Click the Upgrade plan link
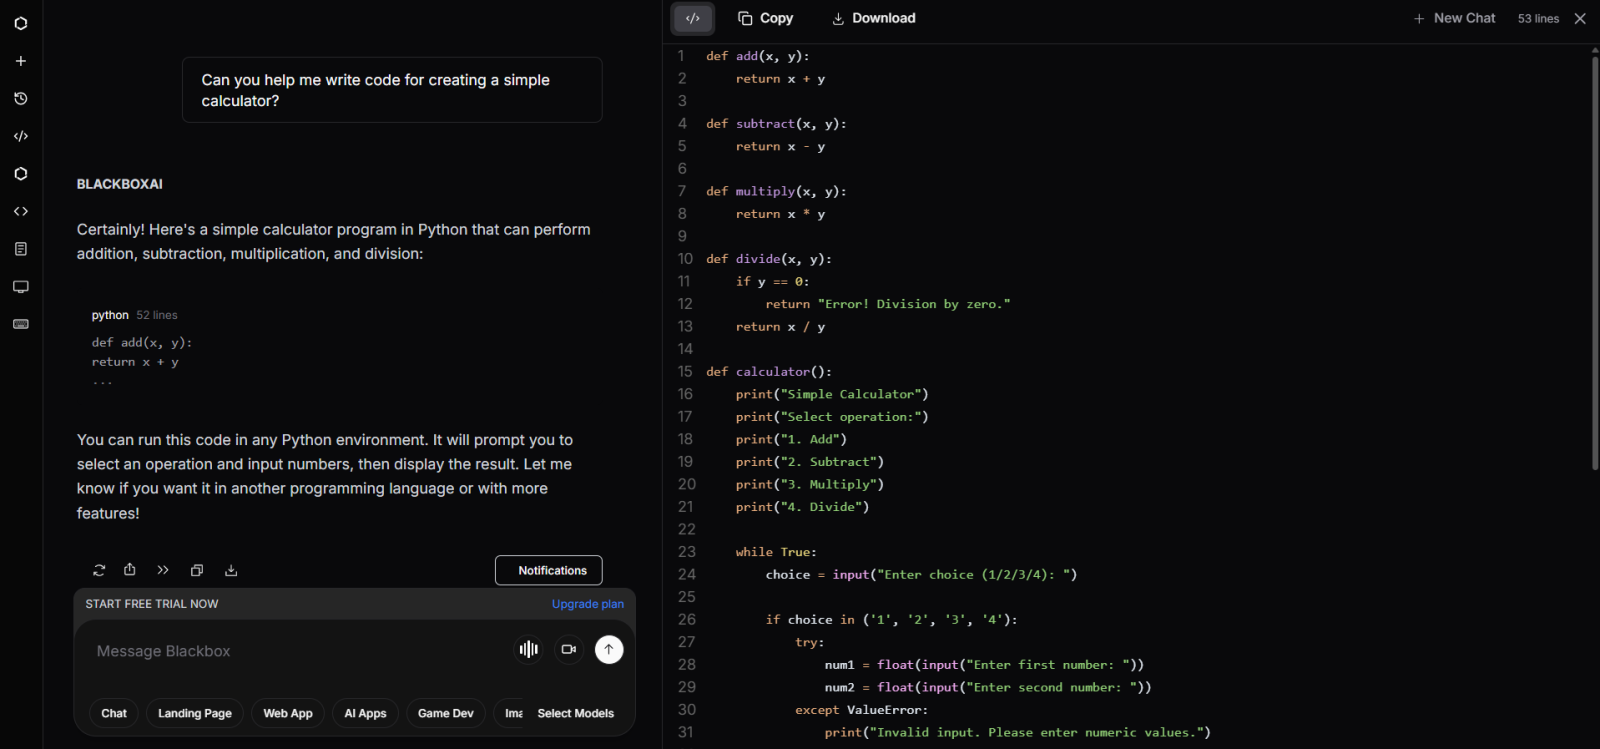The height and width of the screenshot is (749, 1600). pos(587,604)
